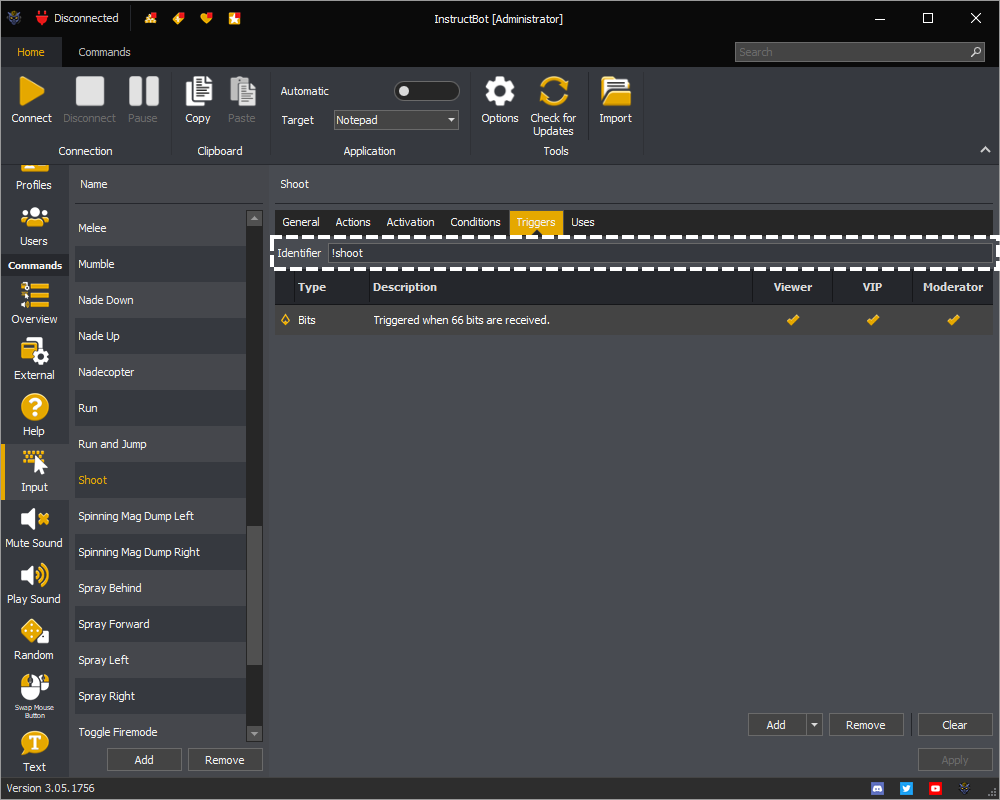
Task: Switch to the Commands ribbon tab
Action: coord(104,52)
